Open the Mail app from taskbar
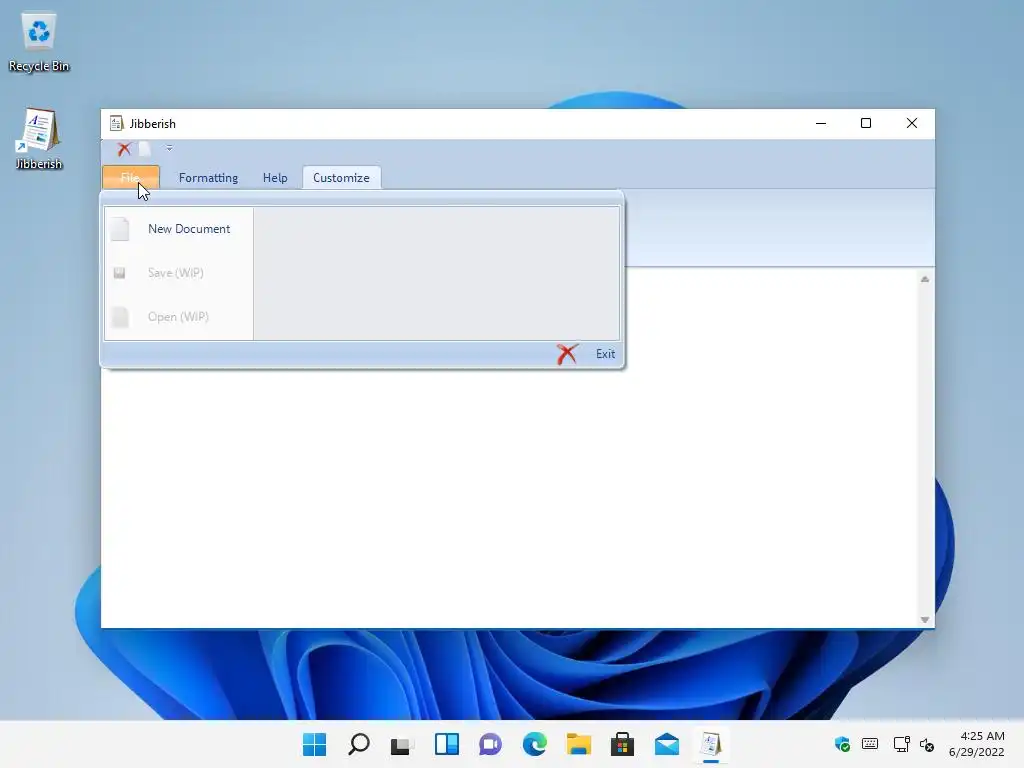 (667, 744)
